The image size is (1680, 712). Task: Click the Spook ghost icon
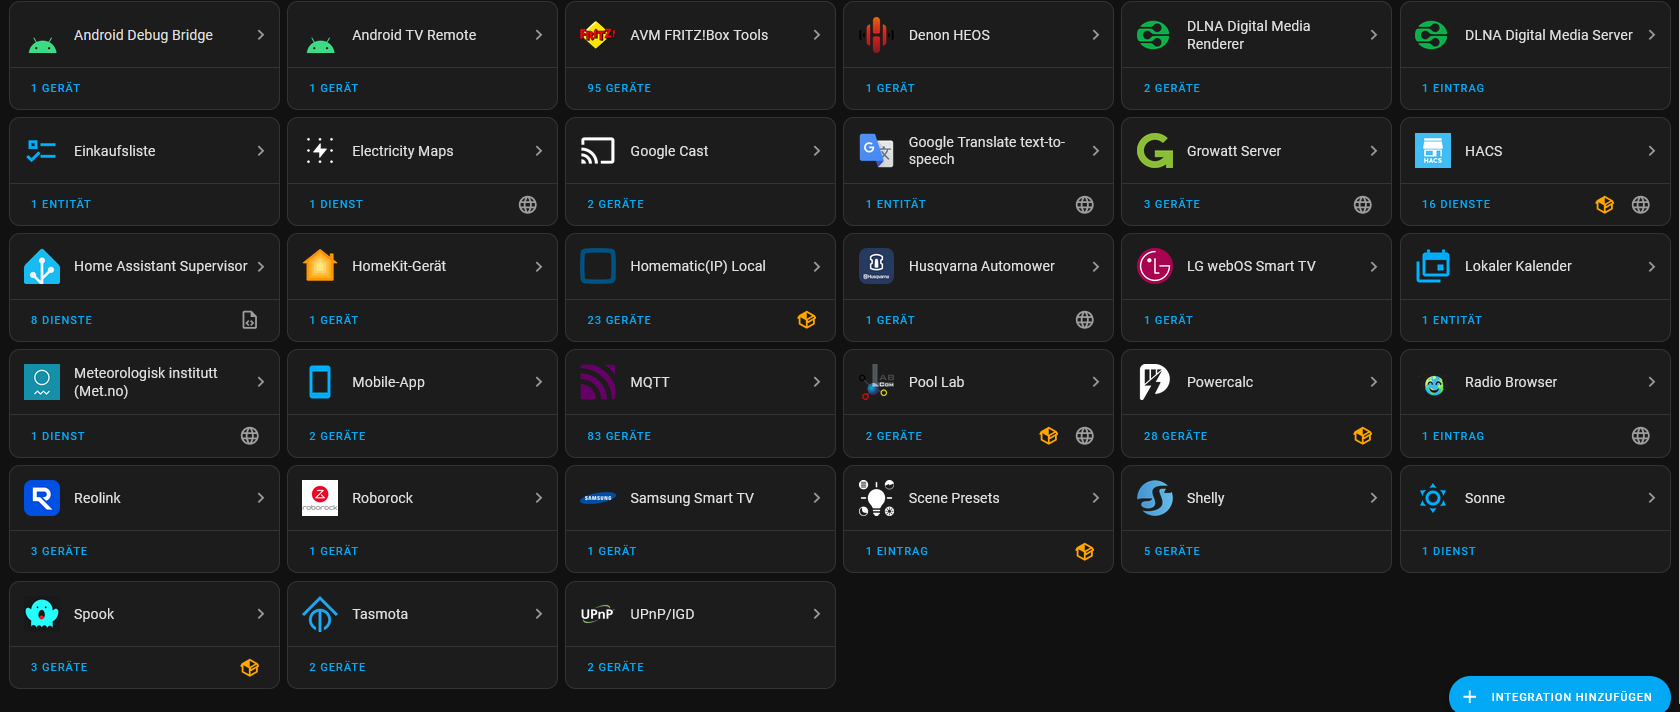(42, 614)
